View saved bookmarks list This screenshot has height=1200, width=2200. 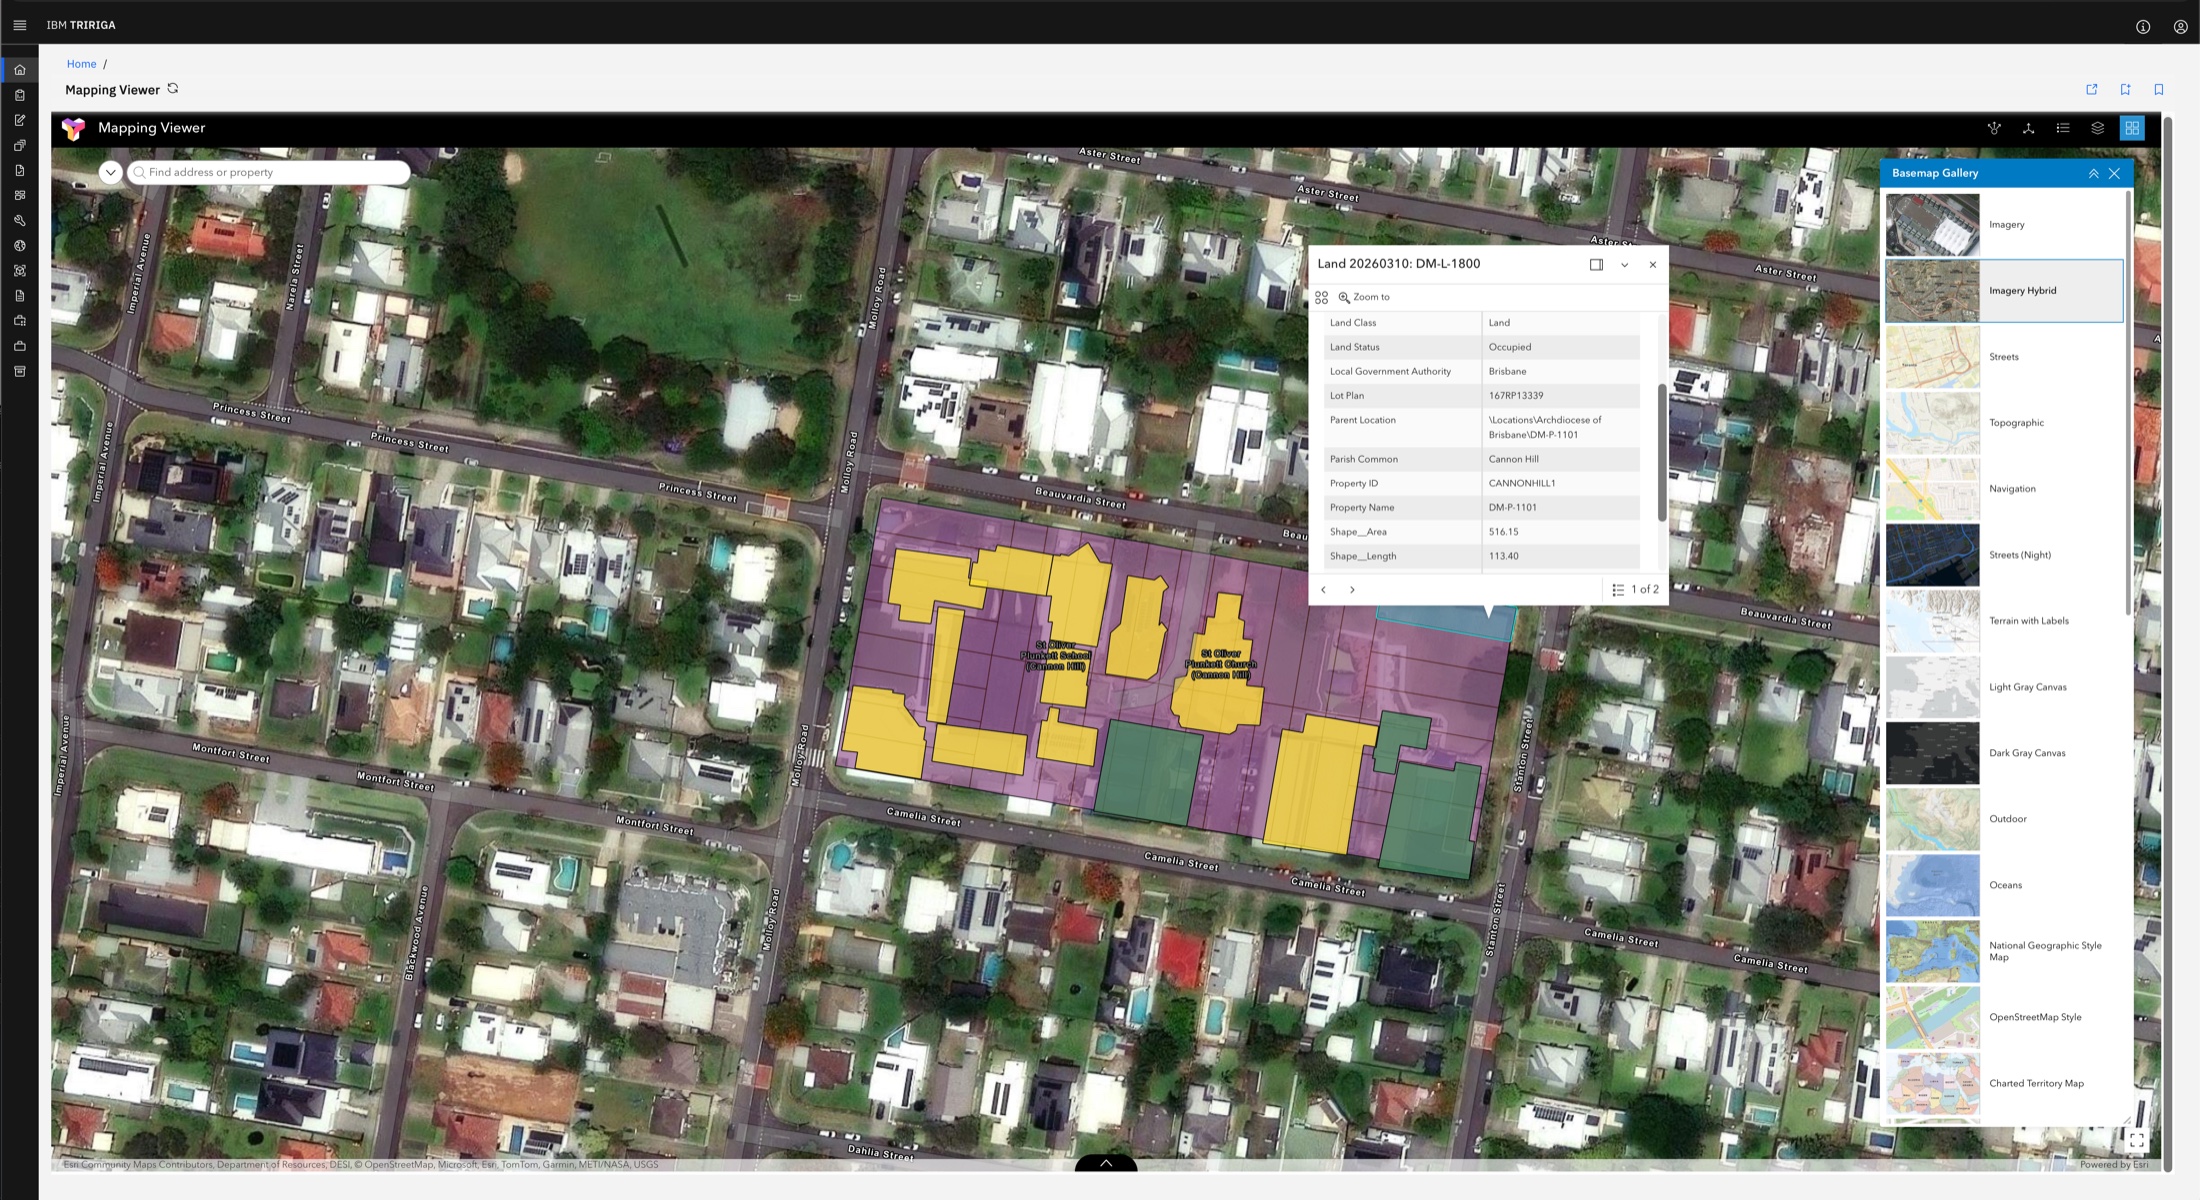[2159, 89]
